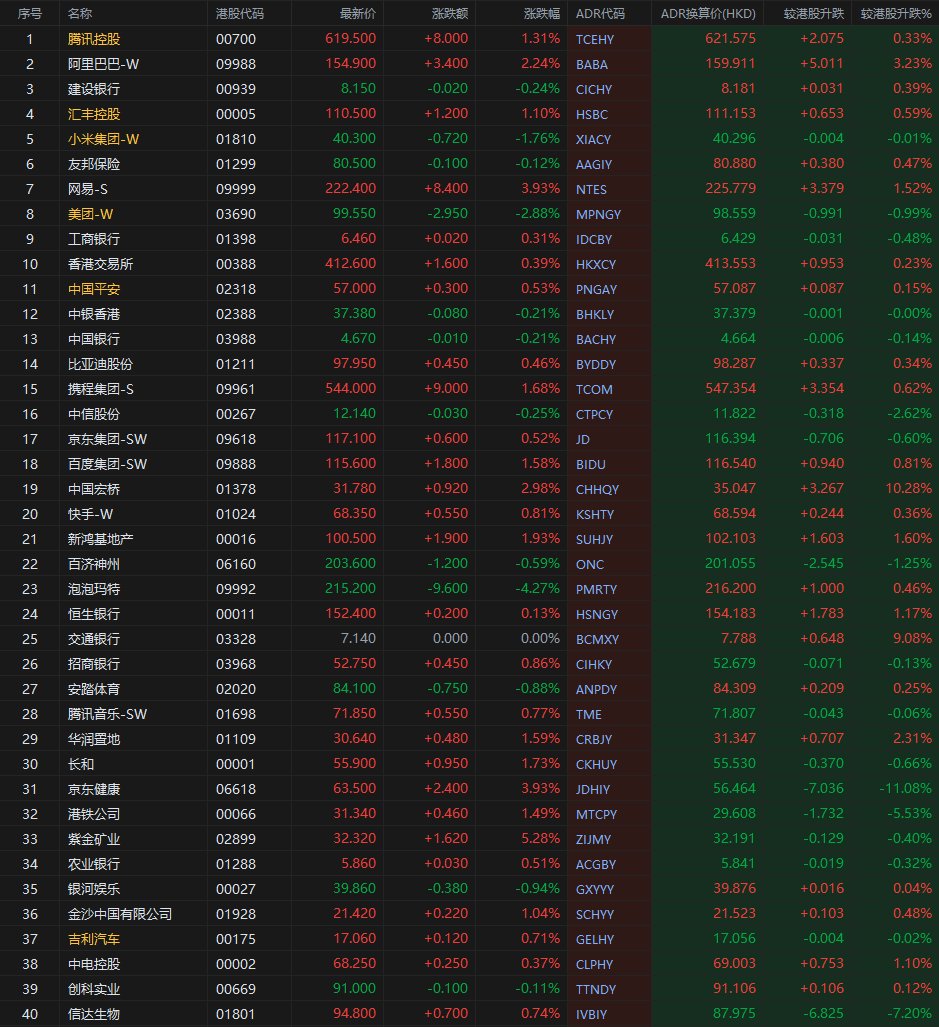Click the CKHUY ADR code

(596, 764)
